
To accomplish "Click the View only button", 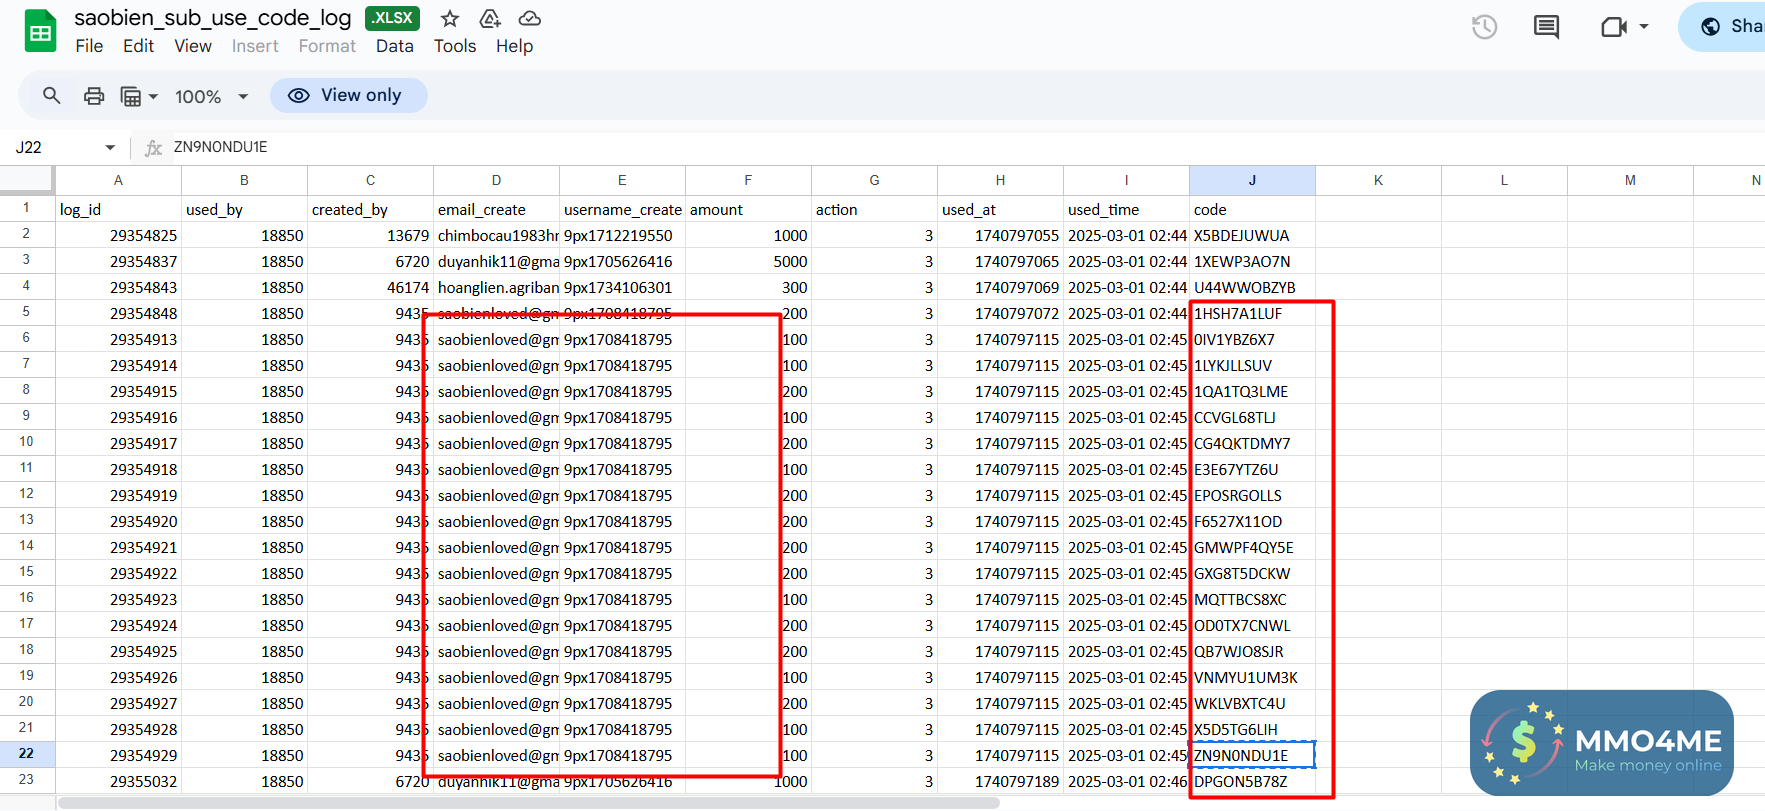I will (348, 95).
